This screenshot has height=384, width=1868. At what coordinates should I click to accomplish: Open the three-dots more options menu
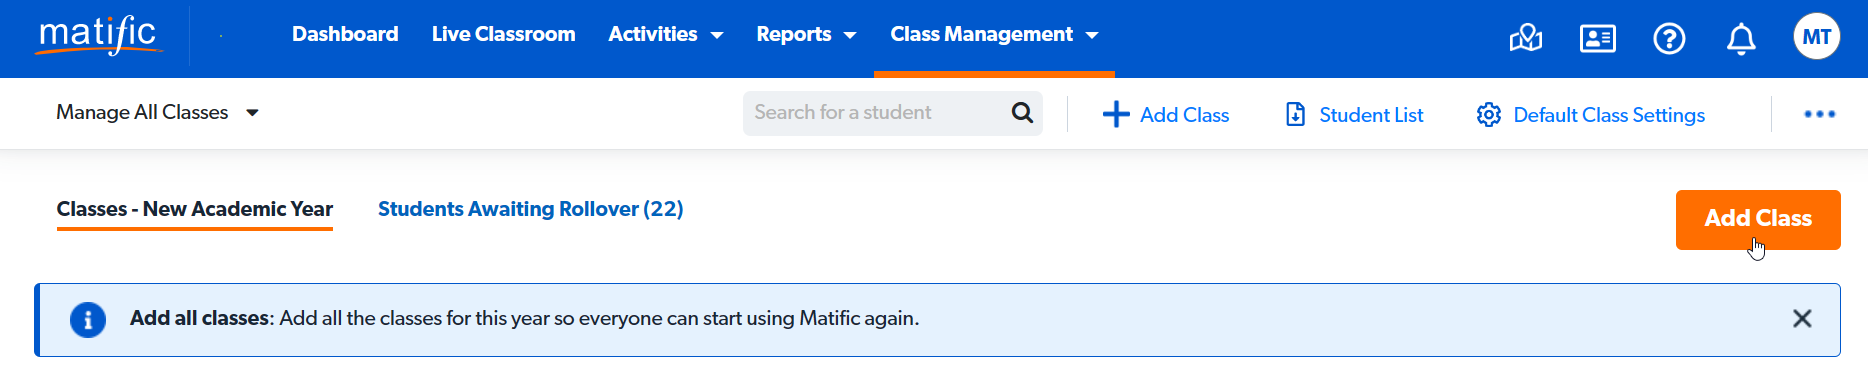(1819, 114)
